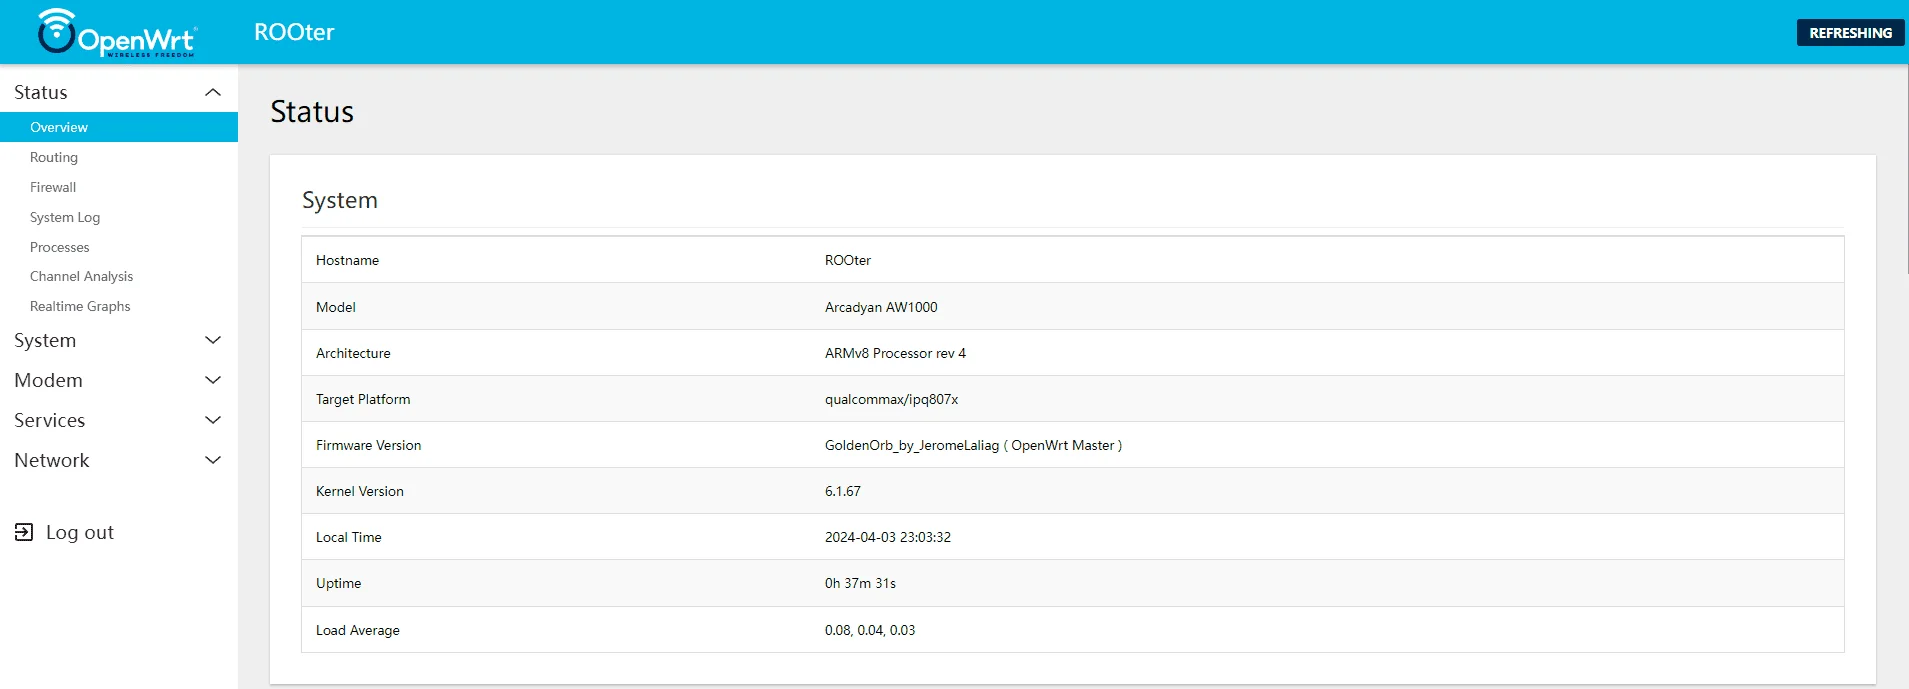
Task: Open the Routing page
Action: (54, 157)
